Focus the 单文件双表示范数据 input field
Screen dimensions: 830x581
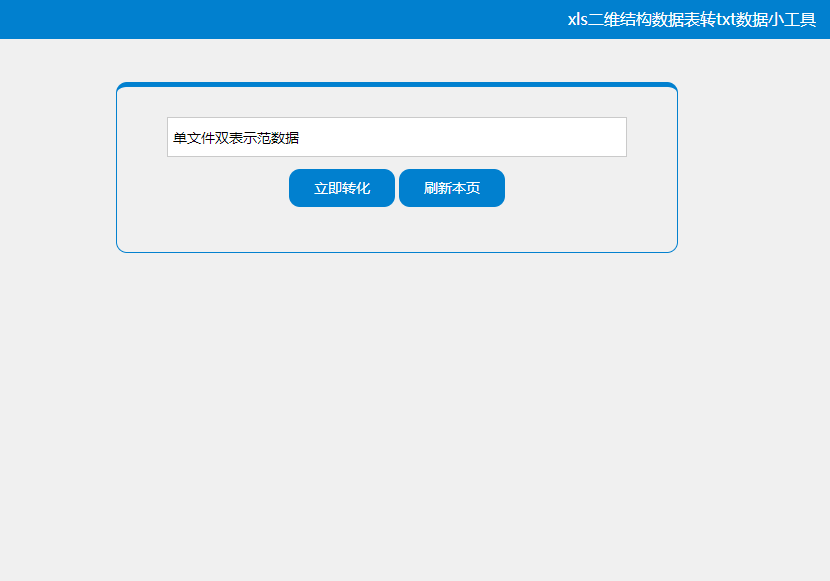tap(397, 137)
